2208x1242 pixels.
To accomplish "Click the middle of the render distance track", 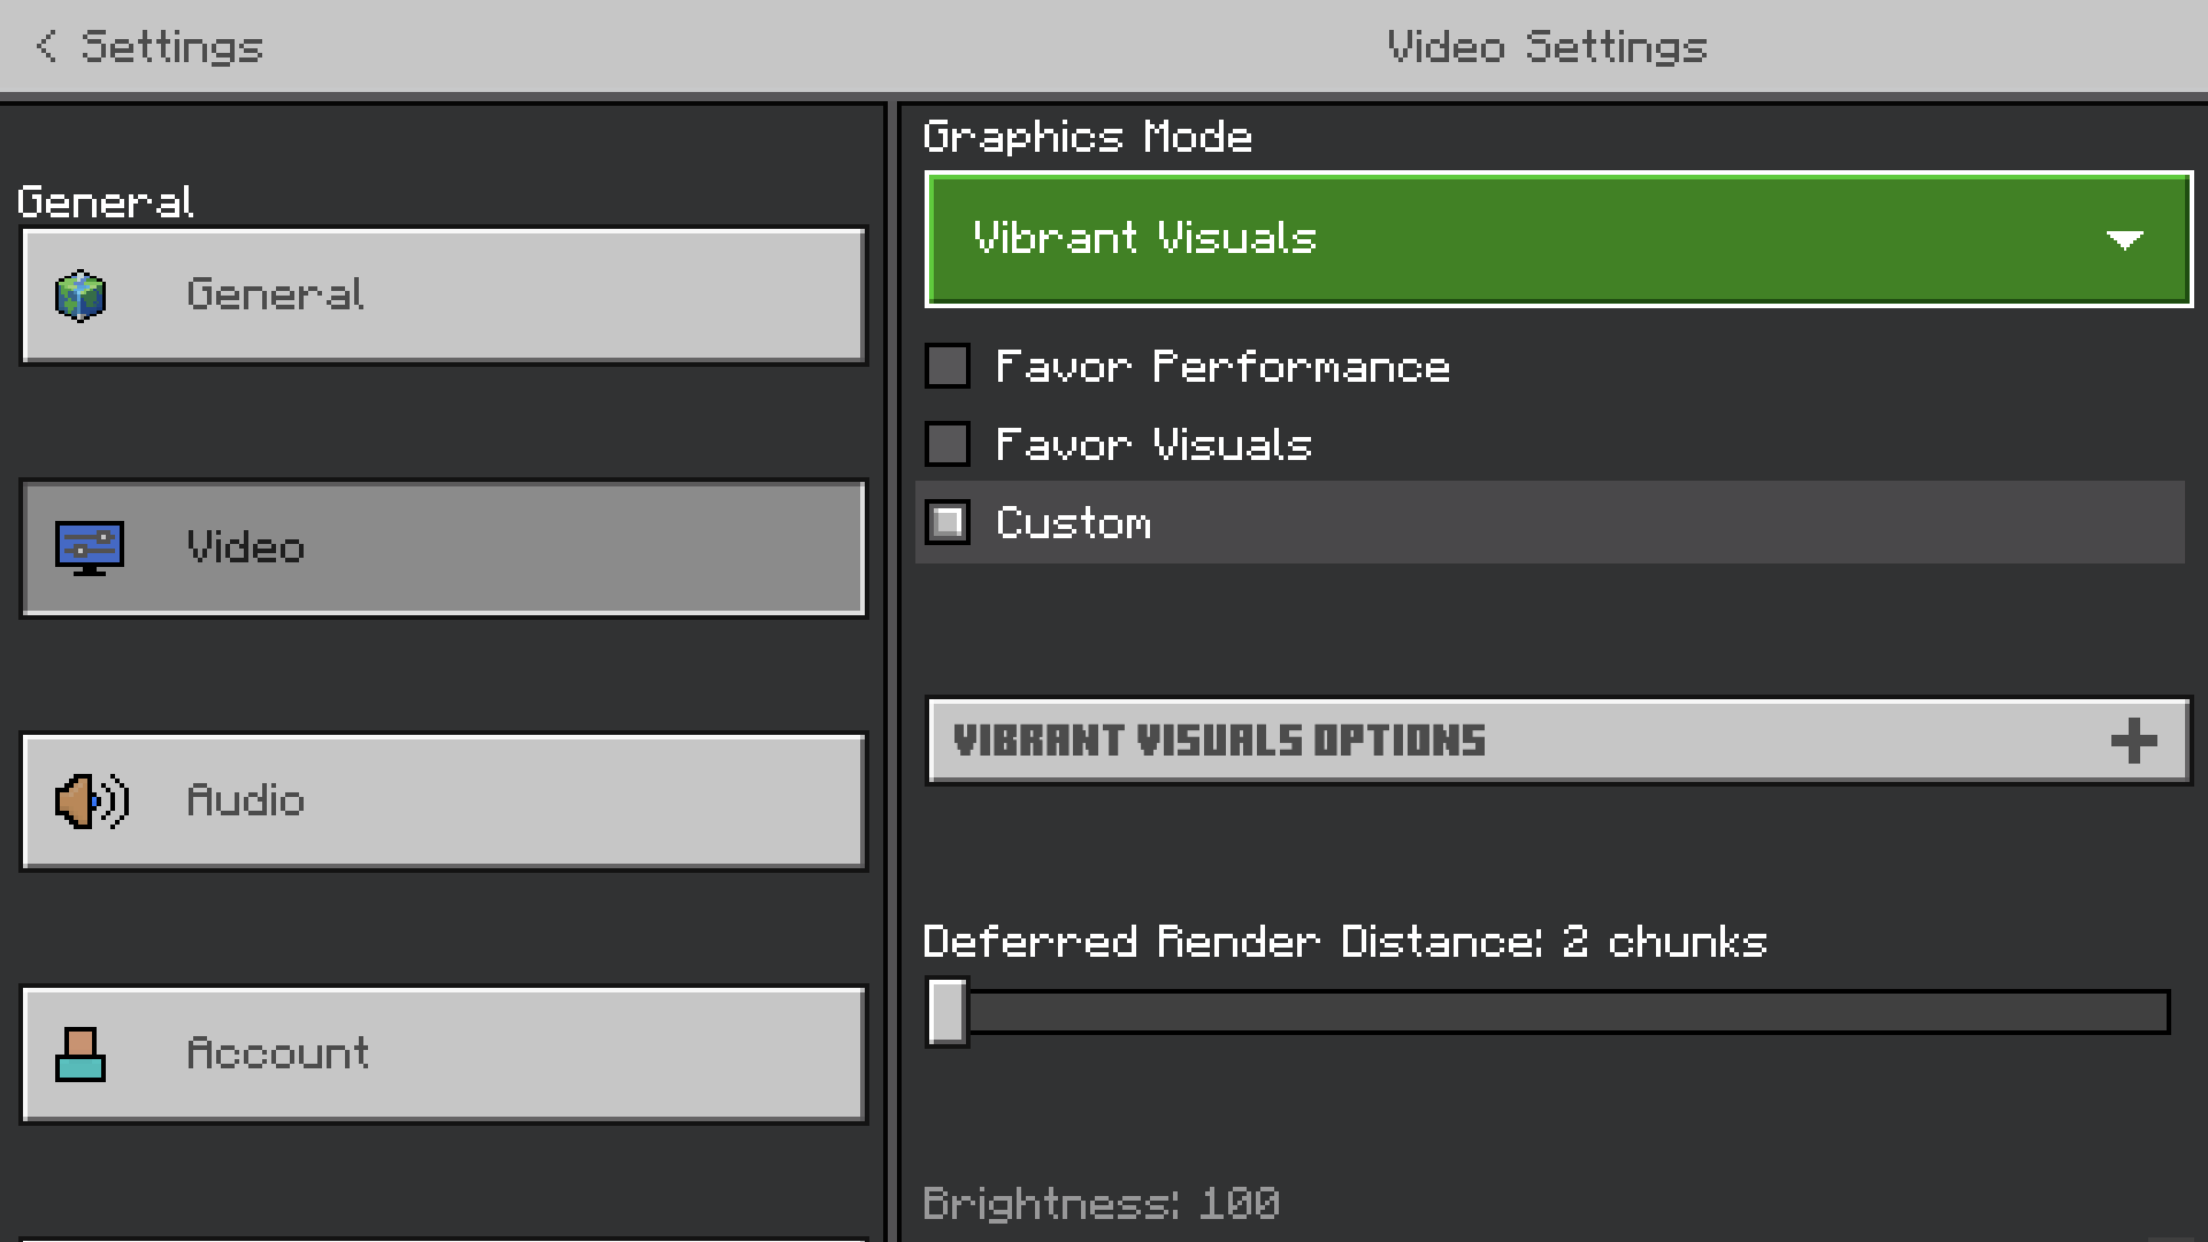I will 1560,1012.
